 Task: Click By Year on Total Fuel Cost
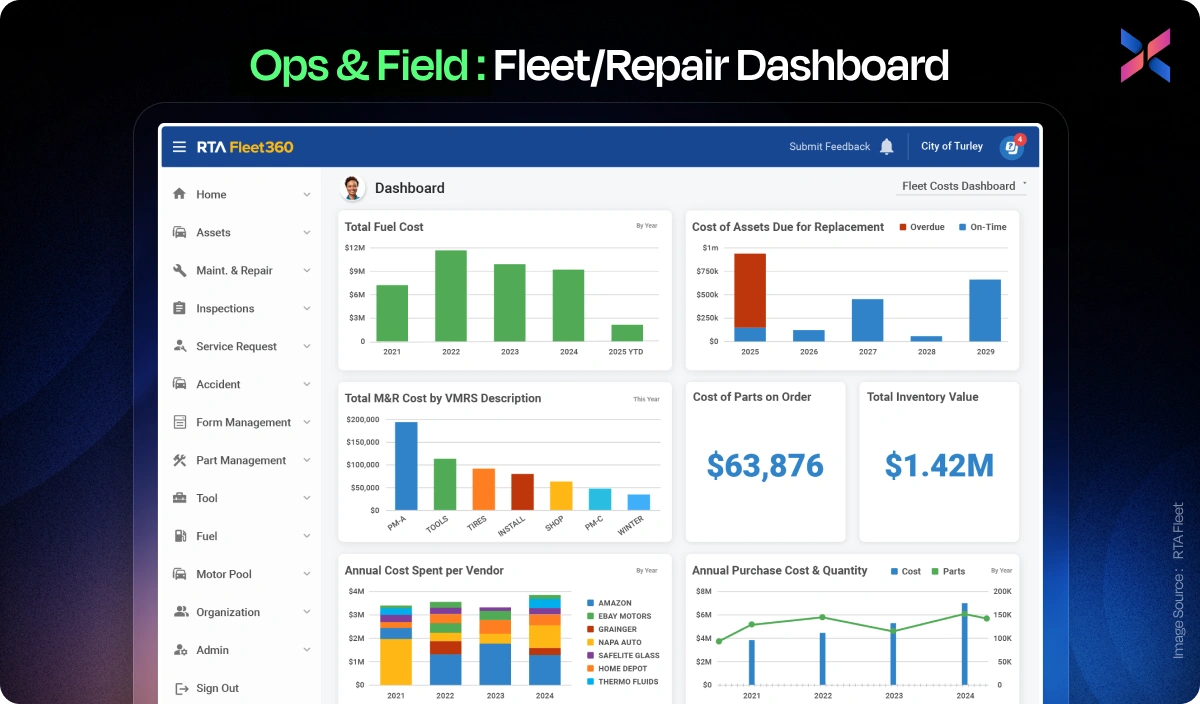tap(647, 226)
